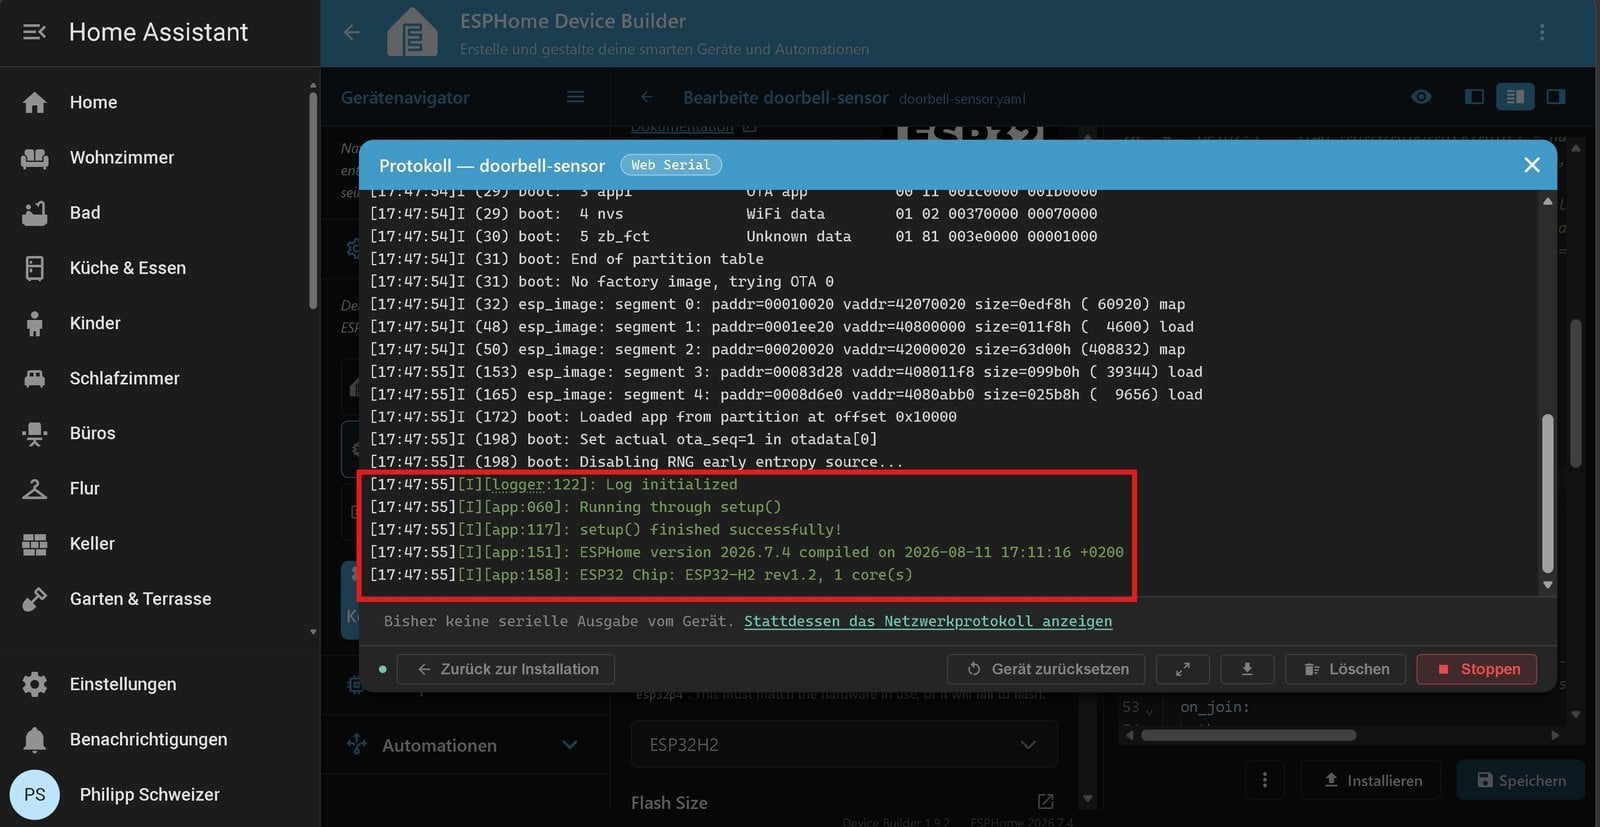Click the log scrollbar down arrow
This screenshot has width=1600, height=827.
pyautogui.click(x=1548, y=585)
